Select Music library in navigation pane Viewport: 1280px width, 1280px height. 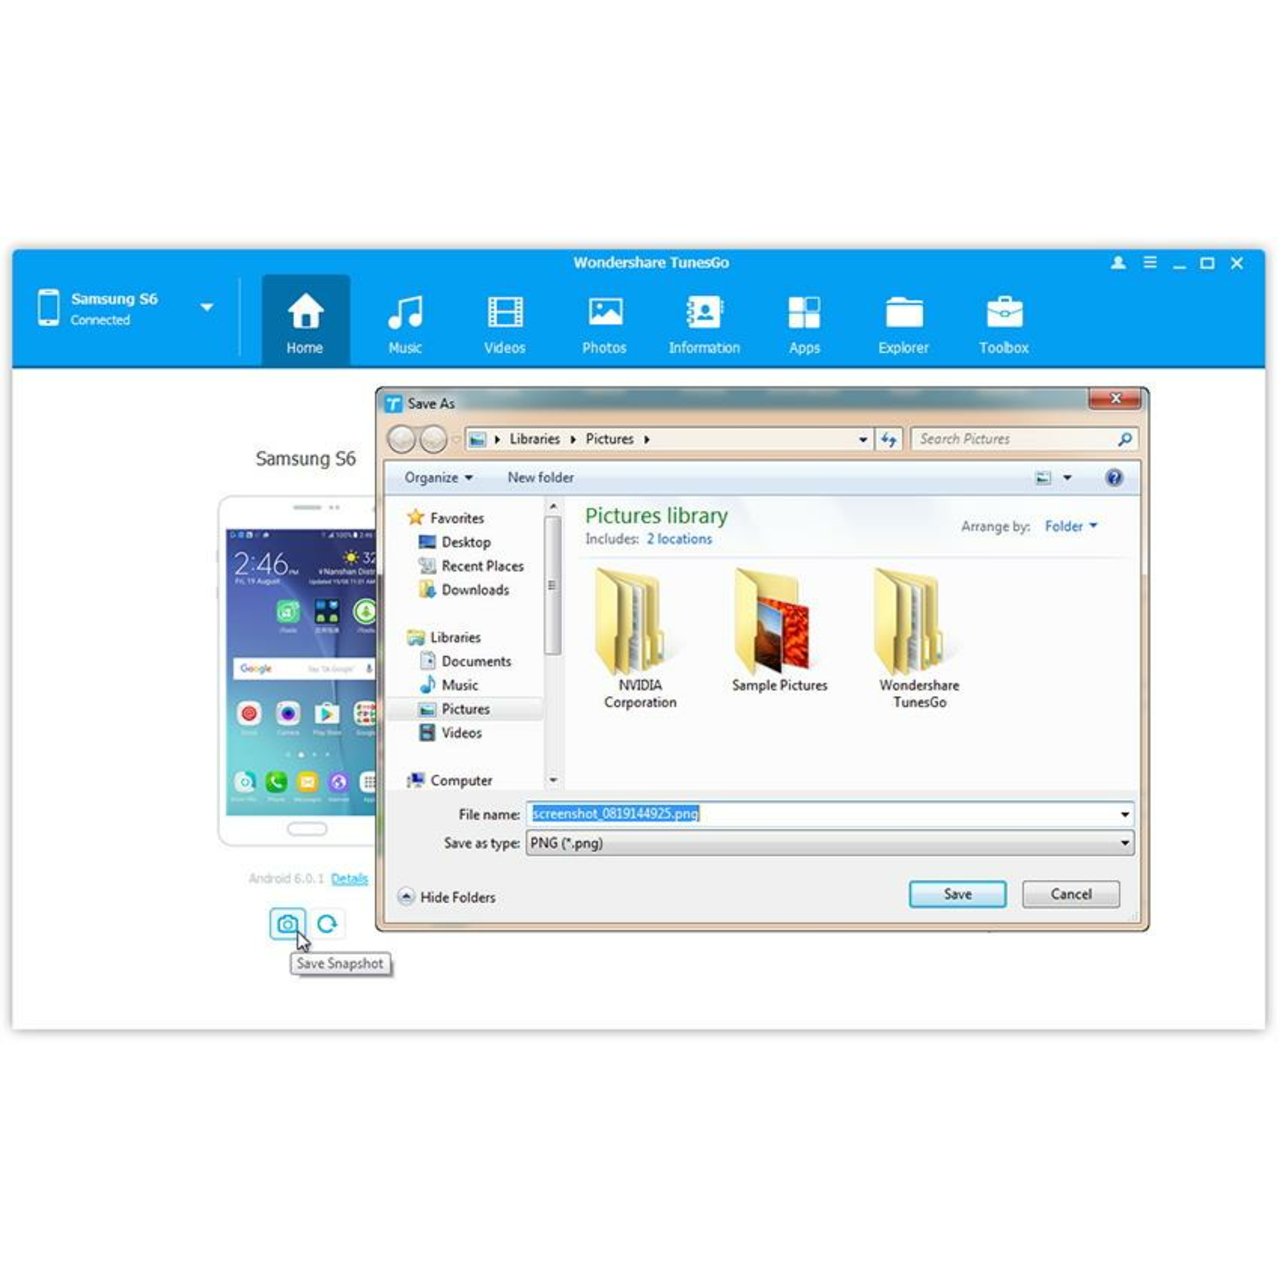pyautogui.click(x=449, y=685)
